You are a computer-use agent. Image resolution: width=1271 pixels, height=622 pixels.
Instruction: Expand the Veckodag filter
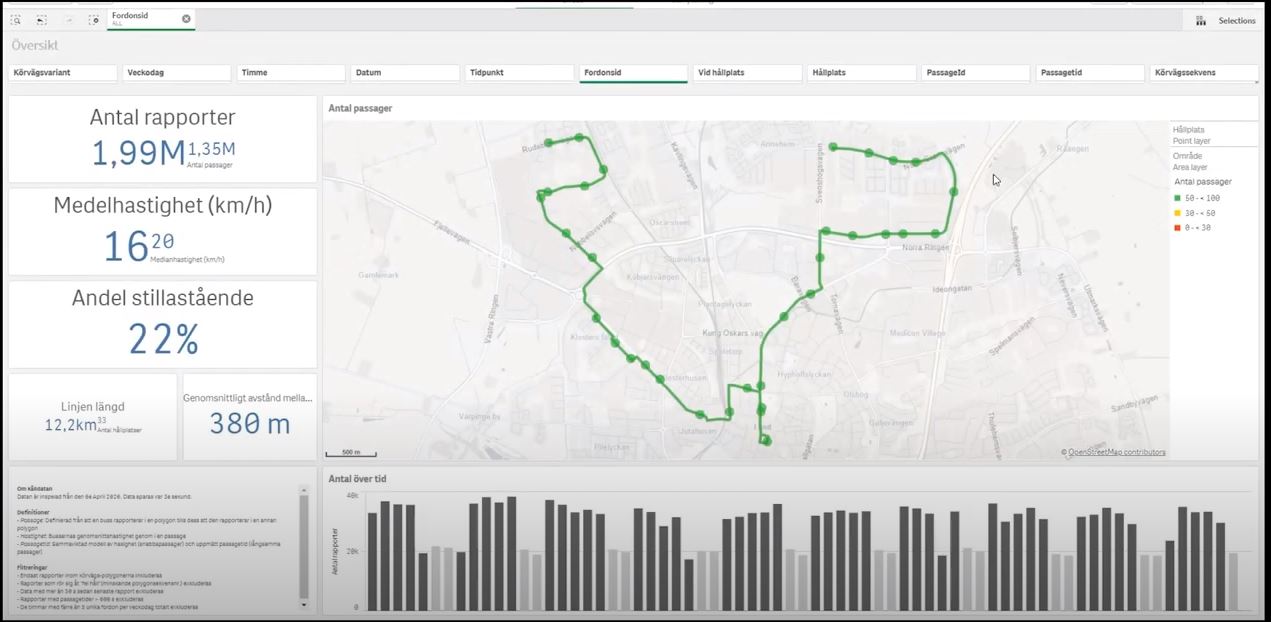(177, 73)
